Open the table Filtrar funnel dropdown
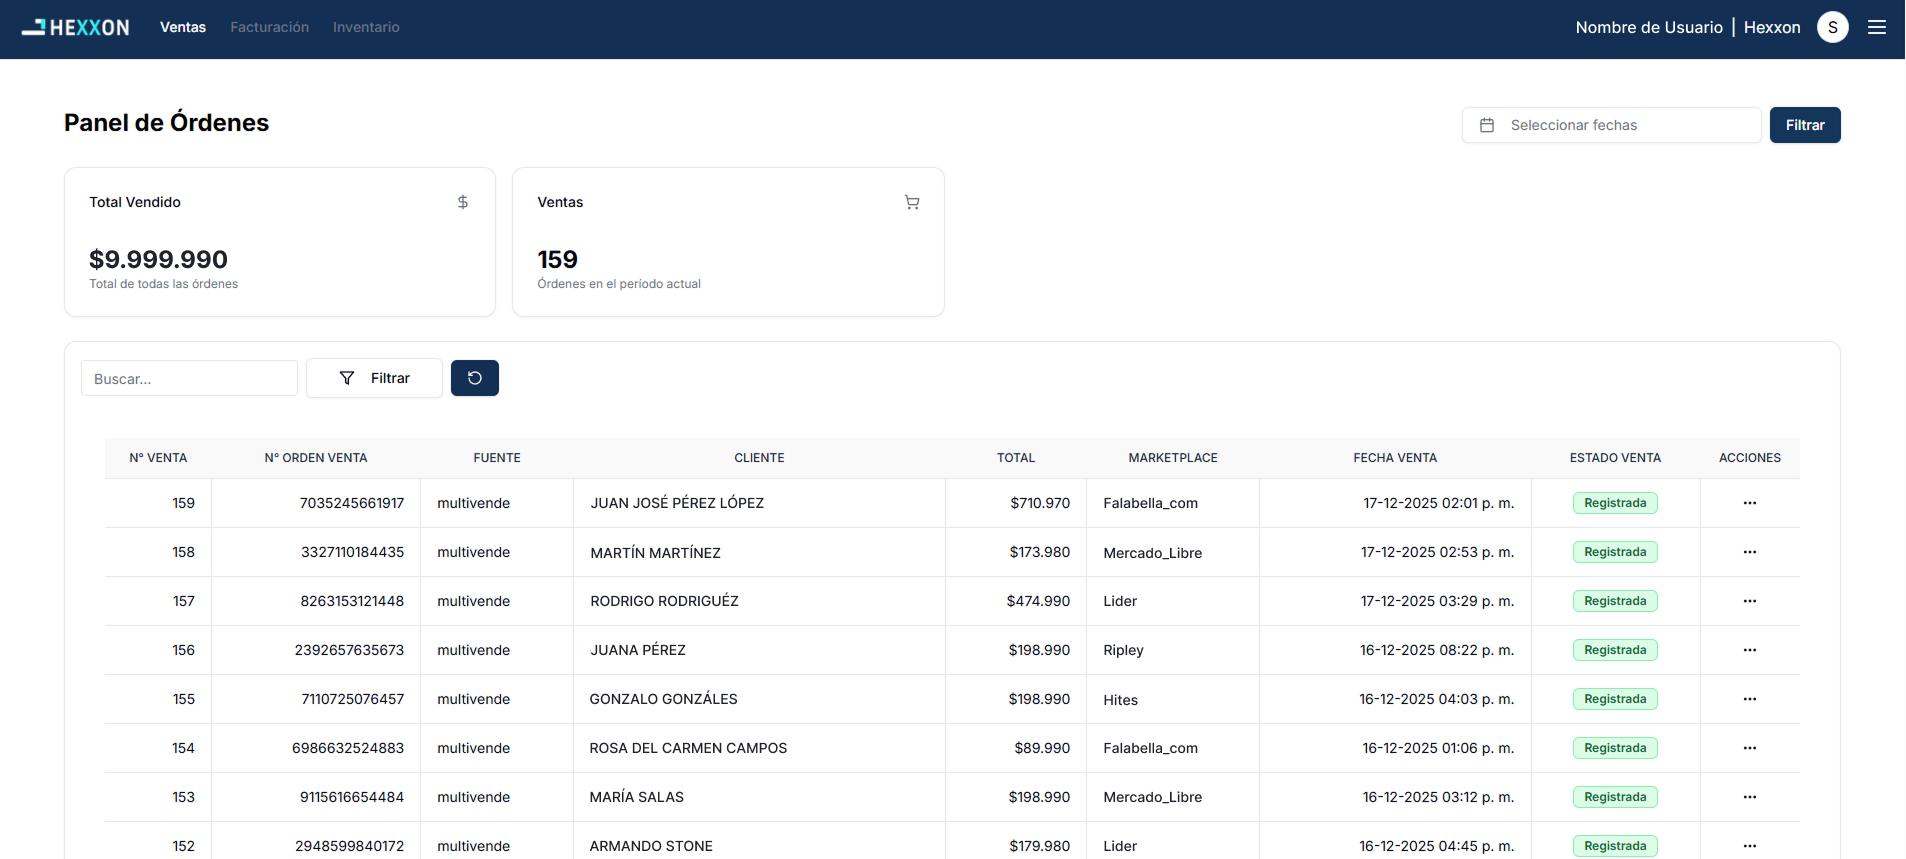The width and height of the screenshot is (1906, 859). click(374, 378)
